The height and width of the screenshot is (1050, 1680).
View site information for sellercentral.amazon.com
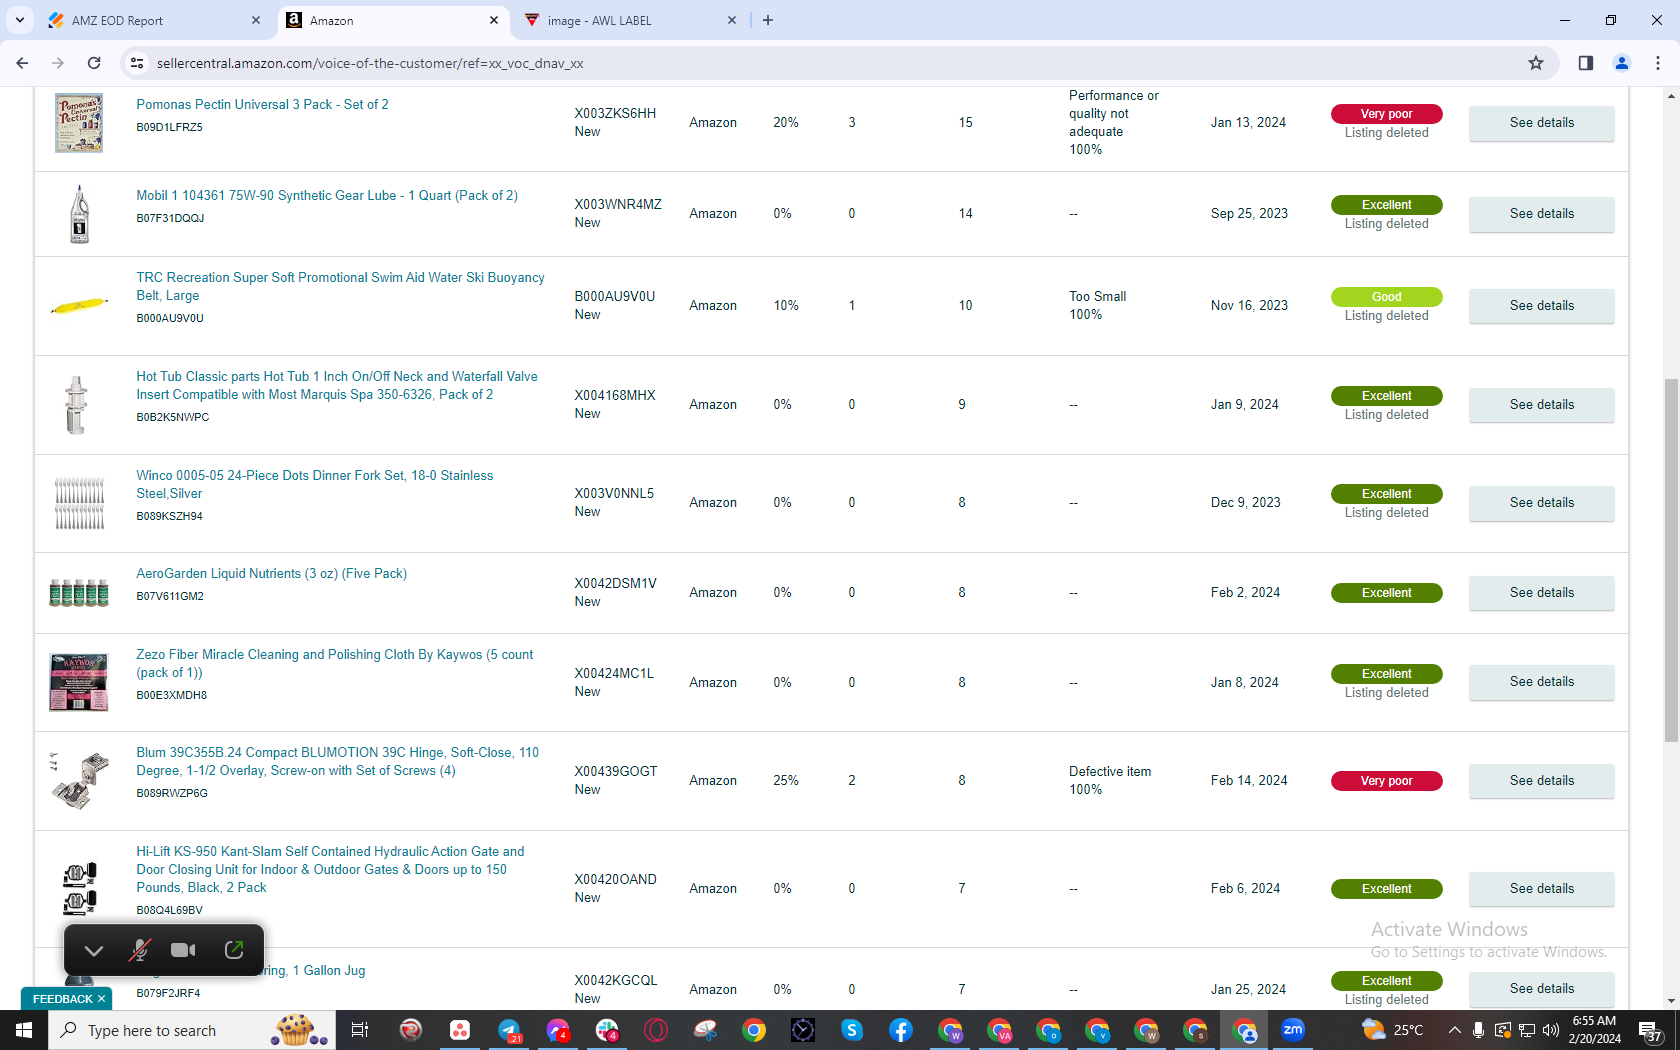tap(137, 63)
